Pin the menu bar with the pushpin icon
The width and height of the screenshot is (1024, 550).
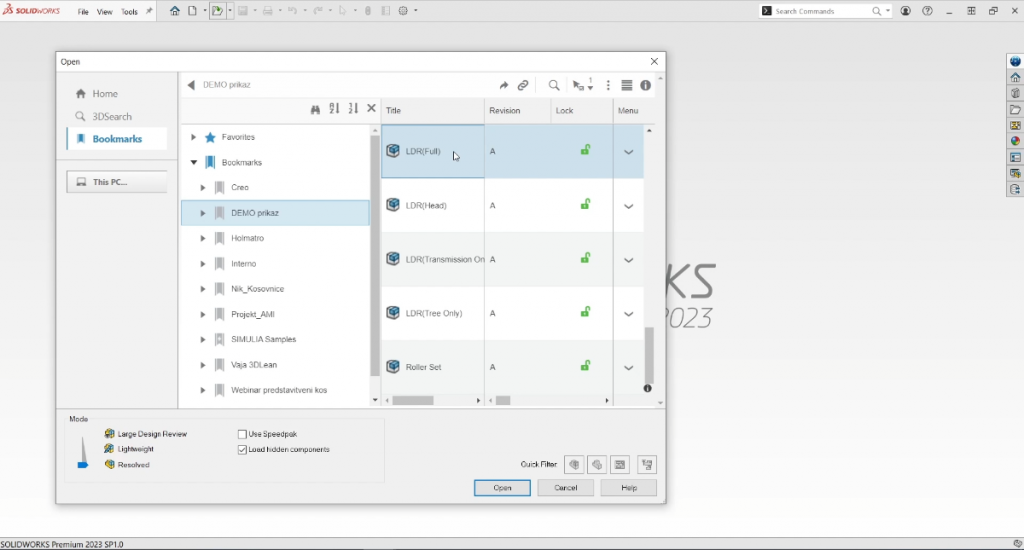[x=149, y=11]
